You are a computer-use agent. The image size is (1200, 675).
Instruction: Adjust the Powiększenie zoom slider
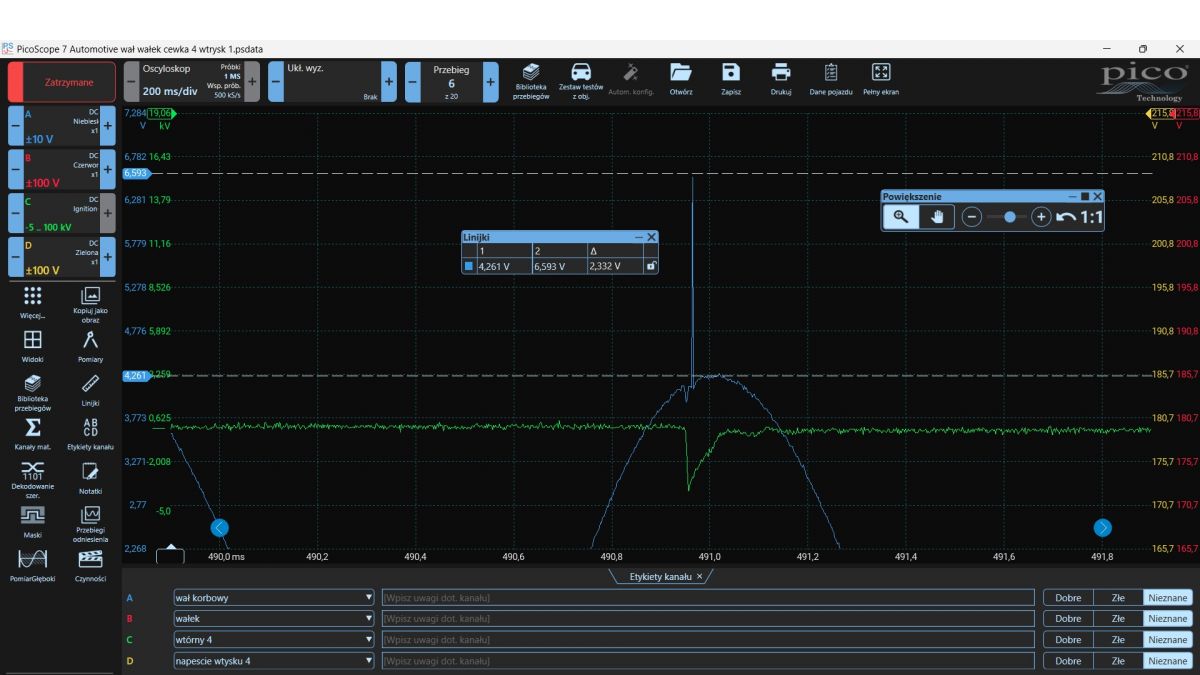1008,217
